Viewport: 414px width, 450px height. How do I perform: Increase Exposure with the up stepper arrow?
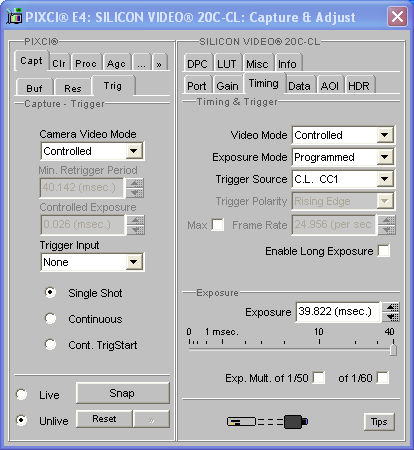391,307
